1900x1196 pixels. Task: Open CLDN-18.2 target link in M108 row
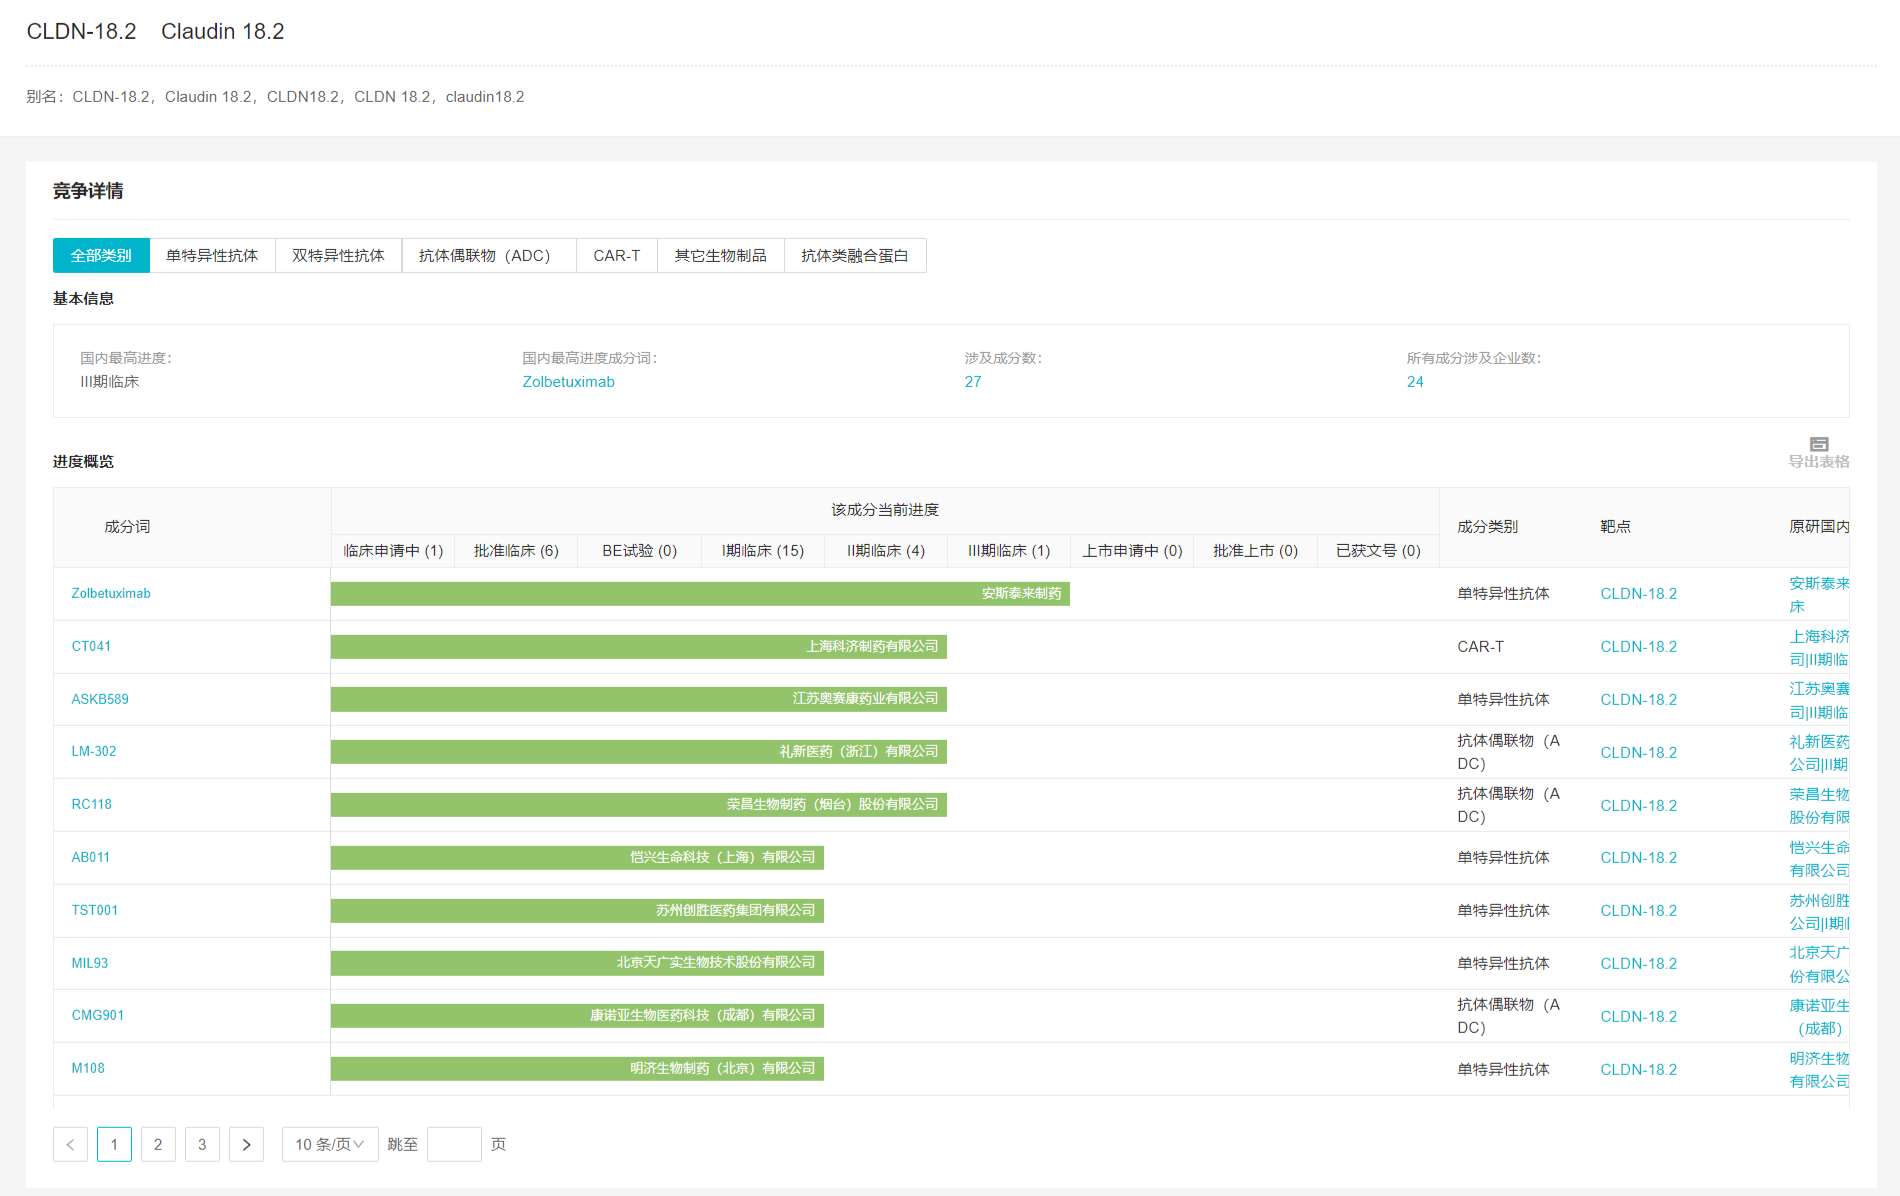tap(1638, 1069)
